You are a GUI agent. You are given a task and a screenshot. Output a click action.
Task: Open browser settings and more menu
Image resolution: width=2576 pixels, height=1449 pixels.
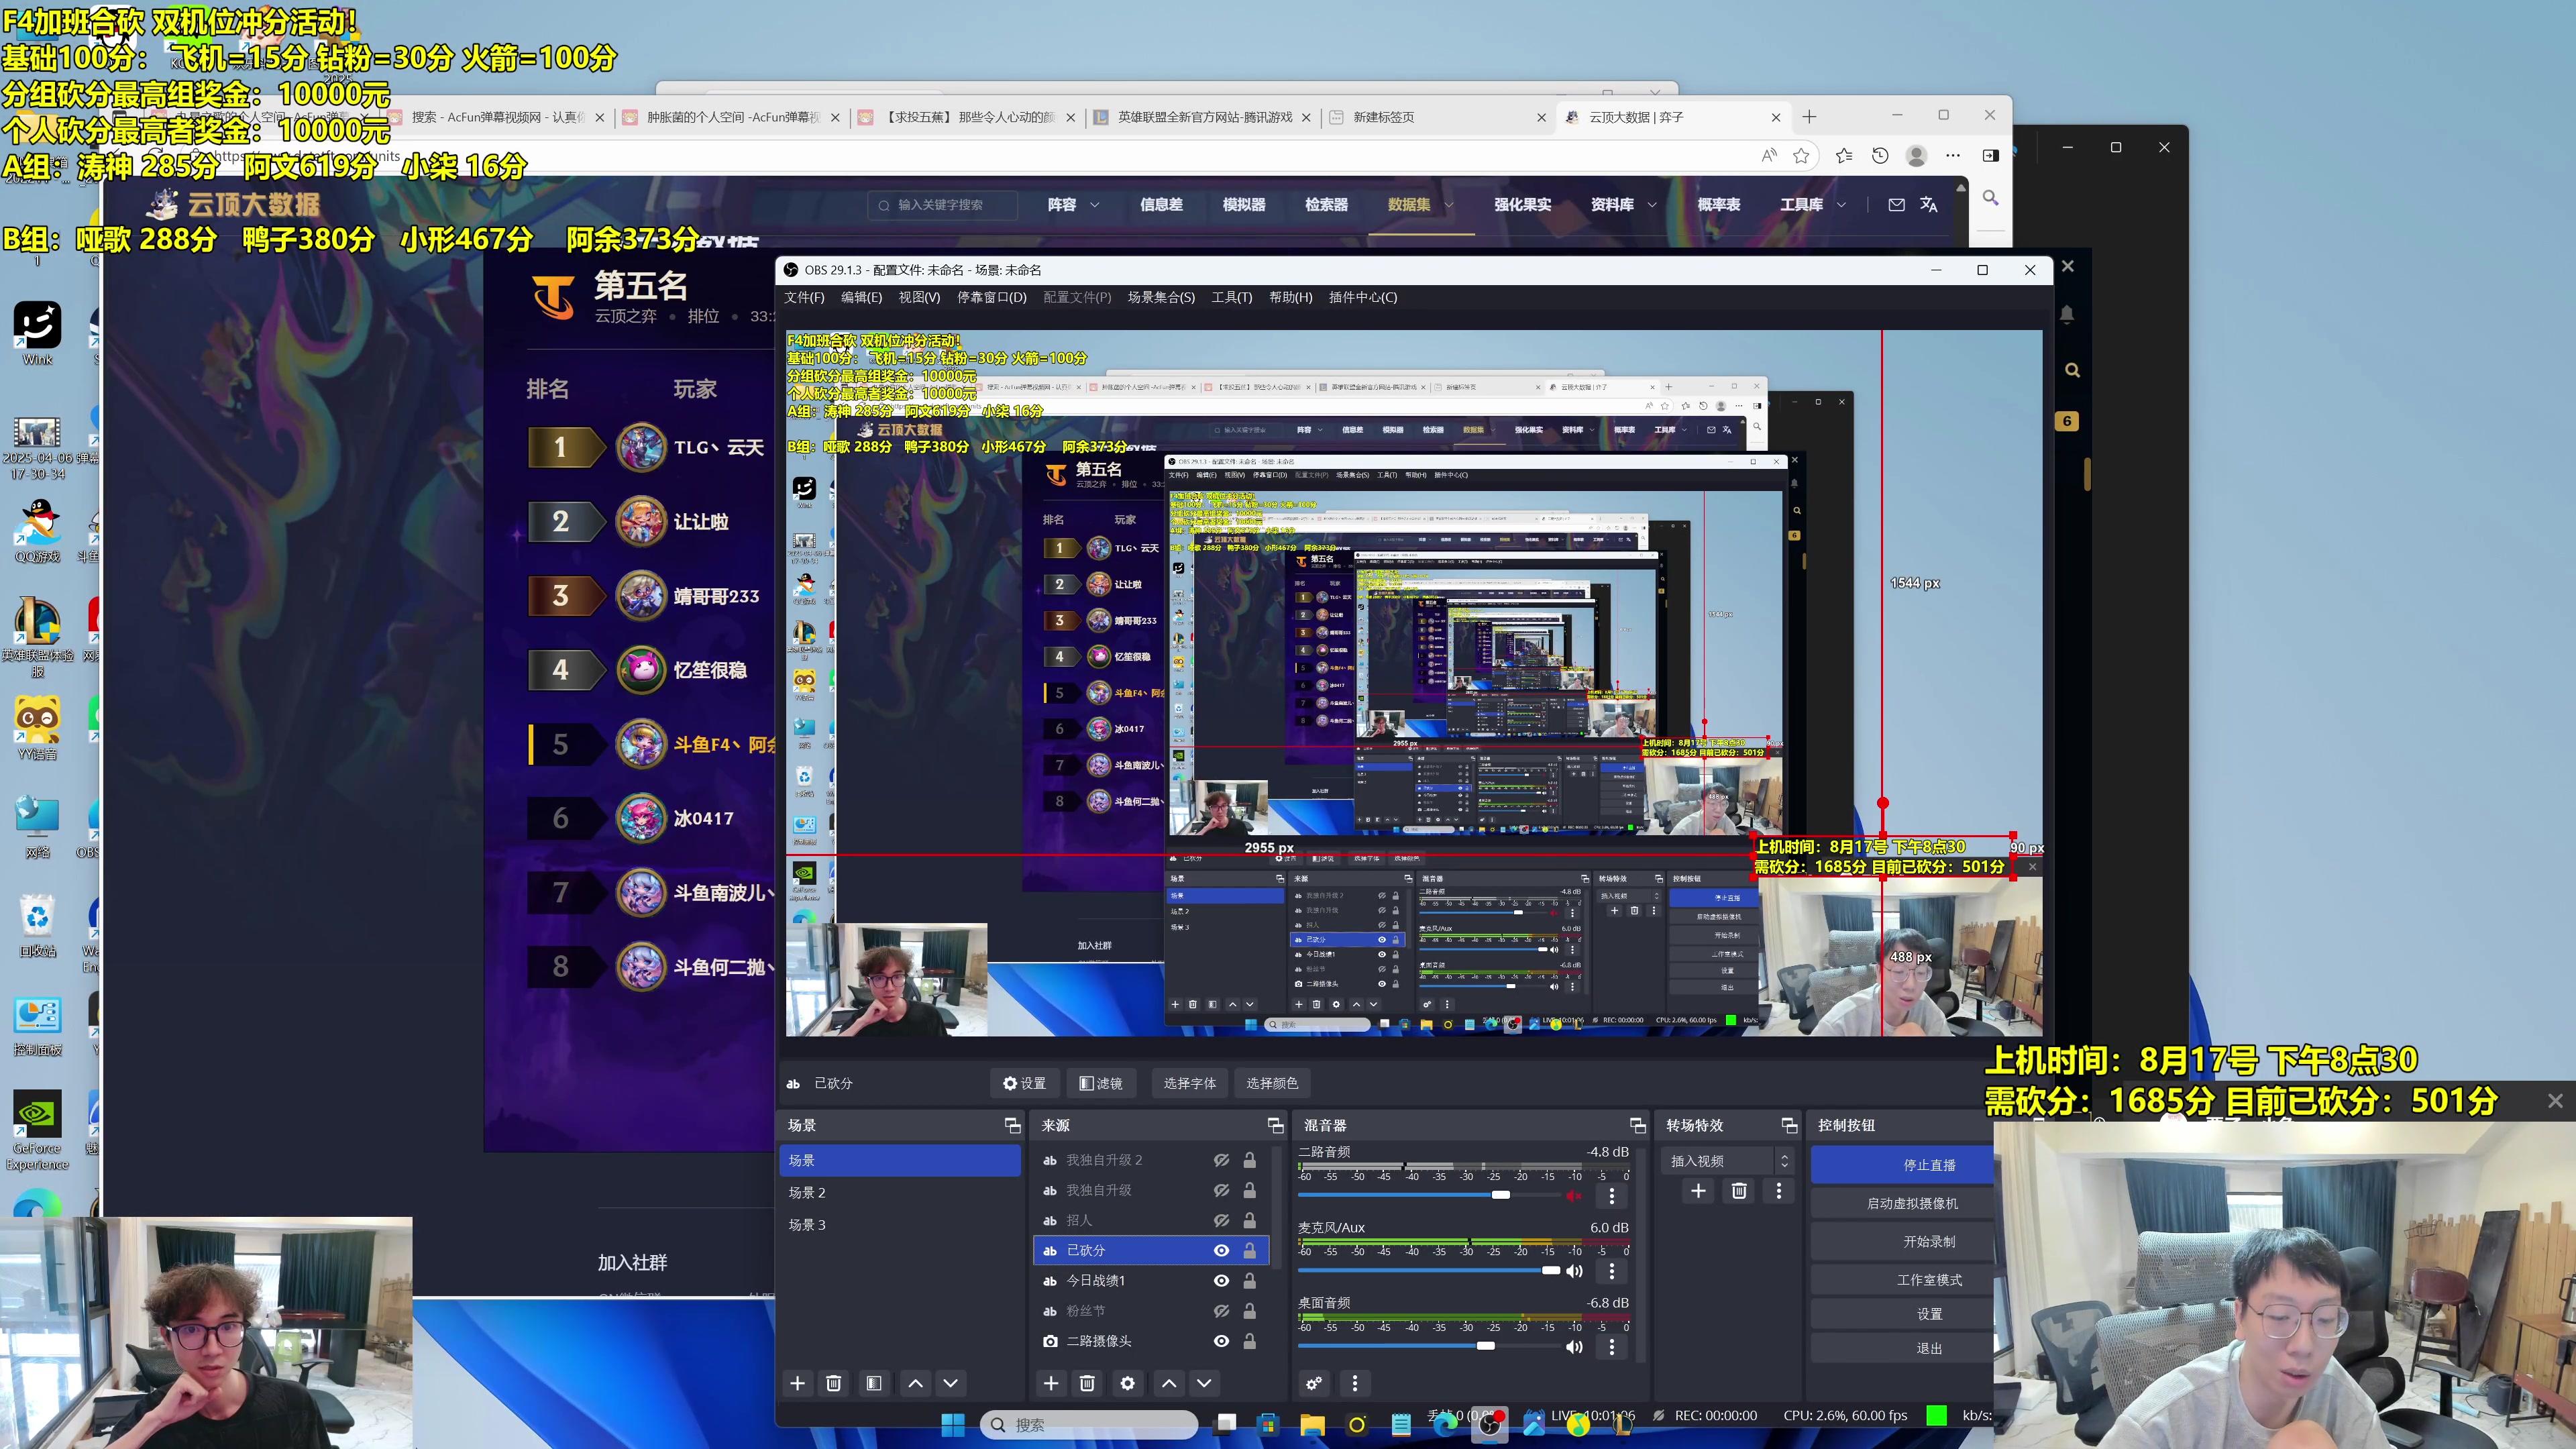tap(1953, 155)
